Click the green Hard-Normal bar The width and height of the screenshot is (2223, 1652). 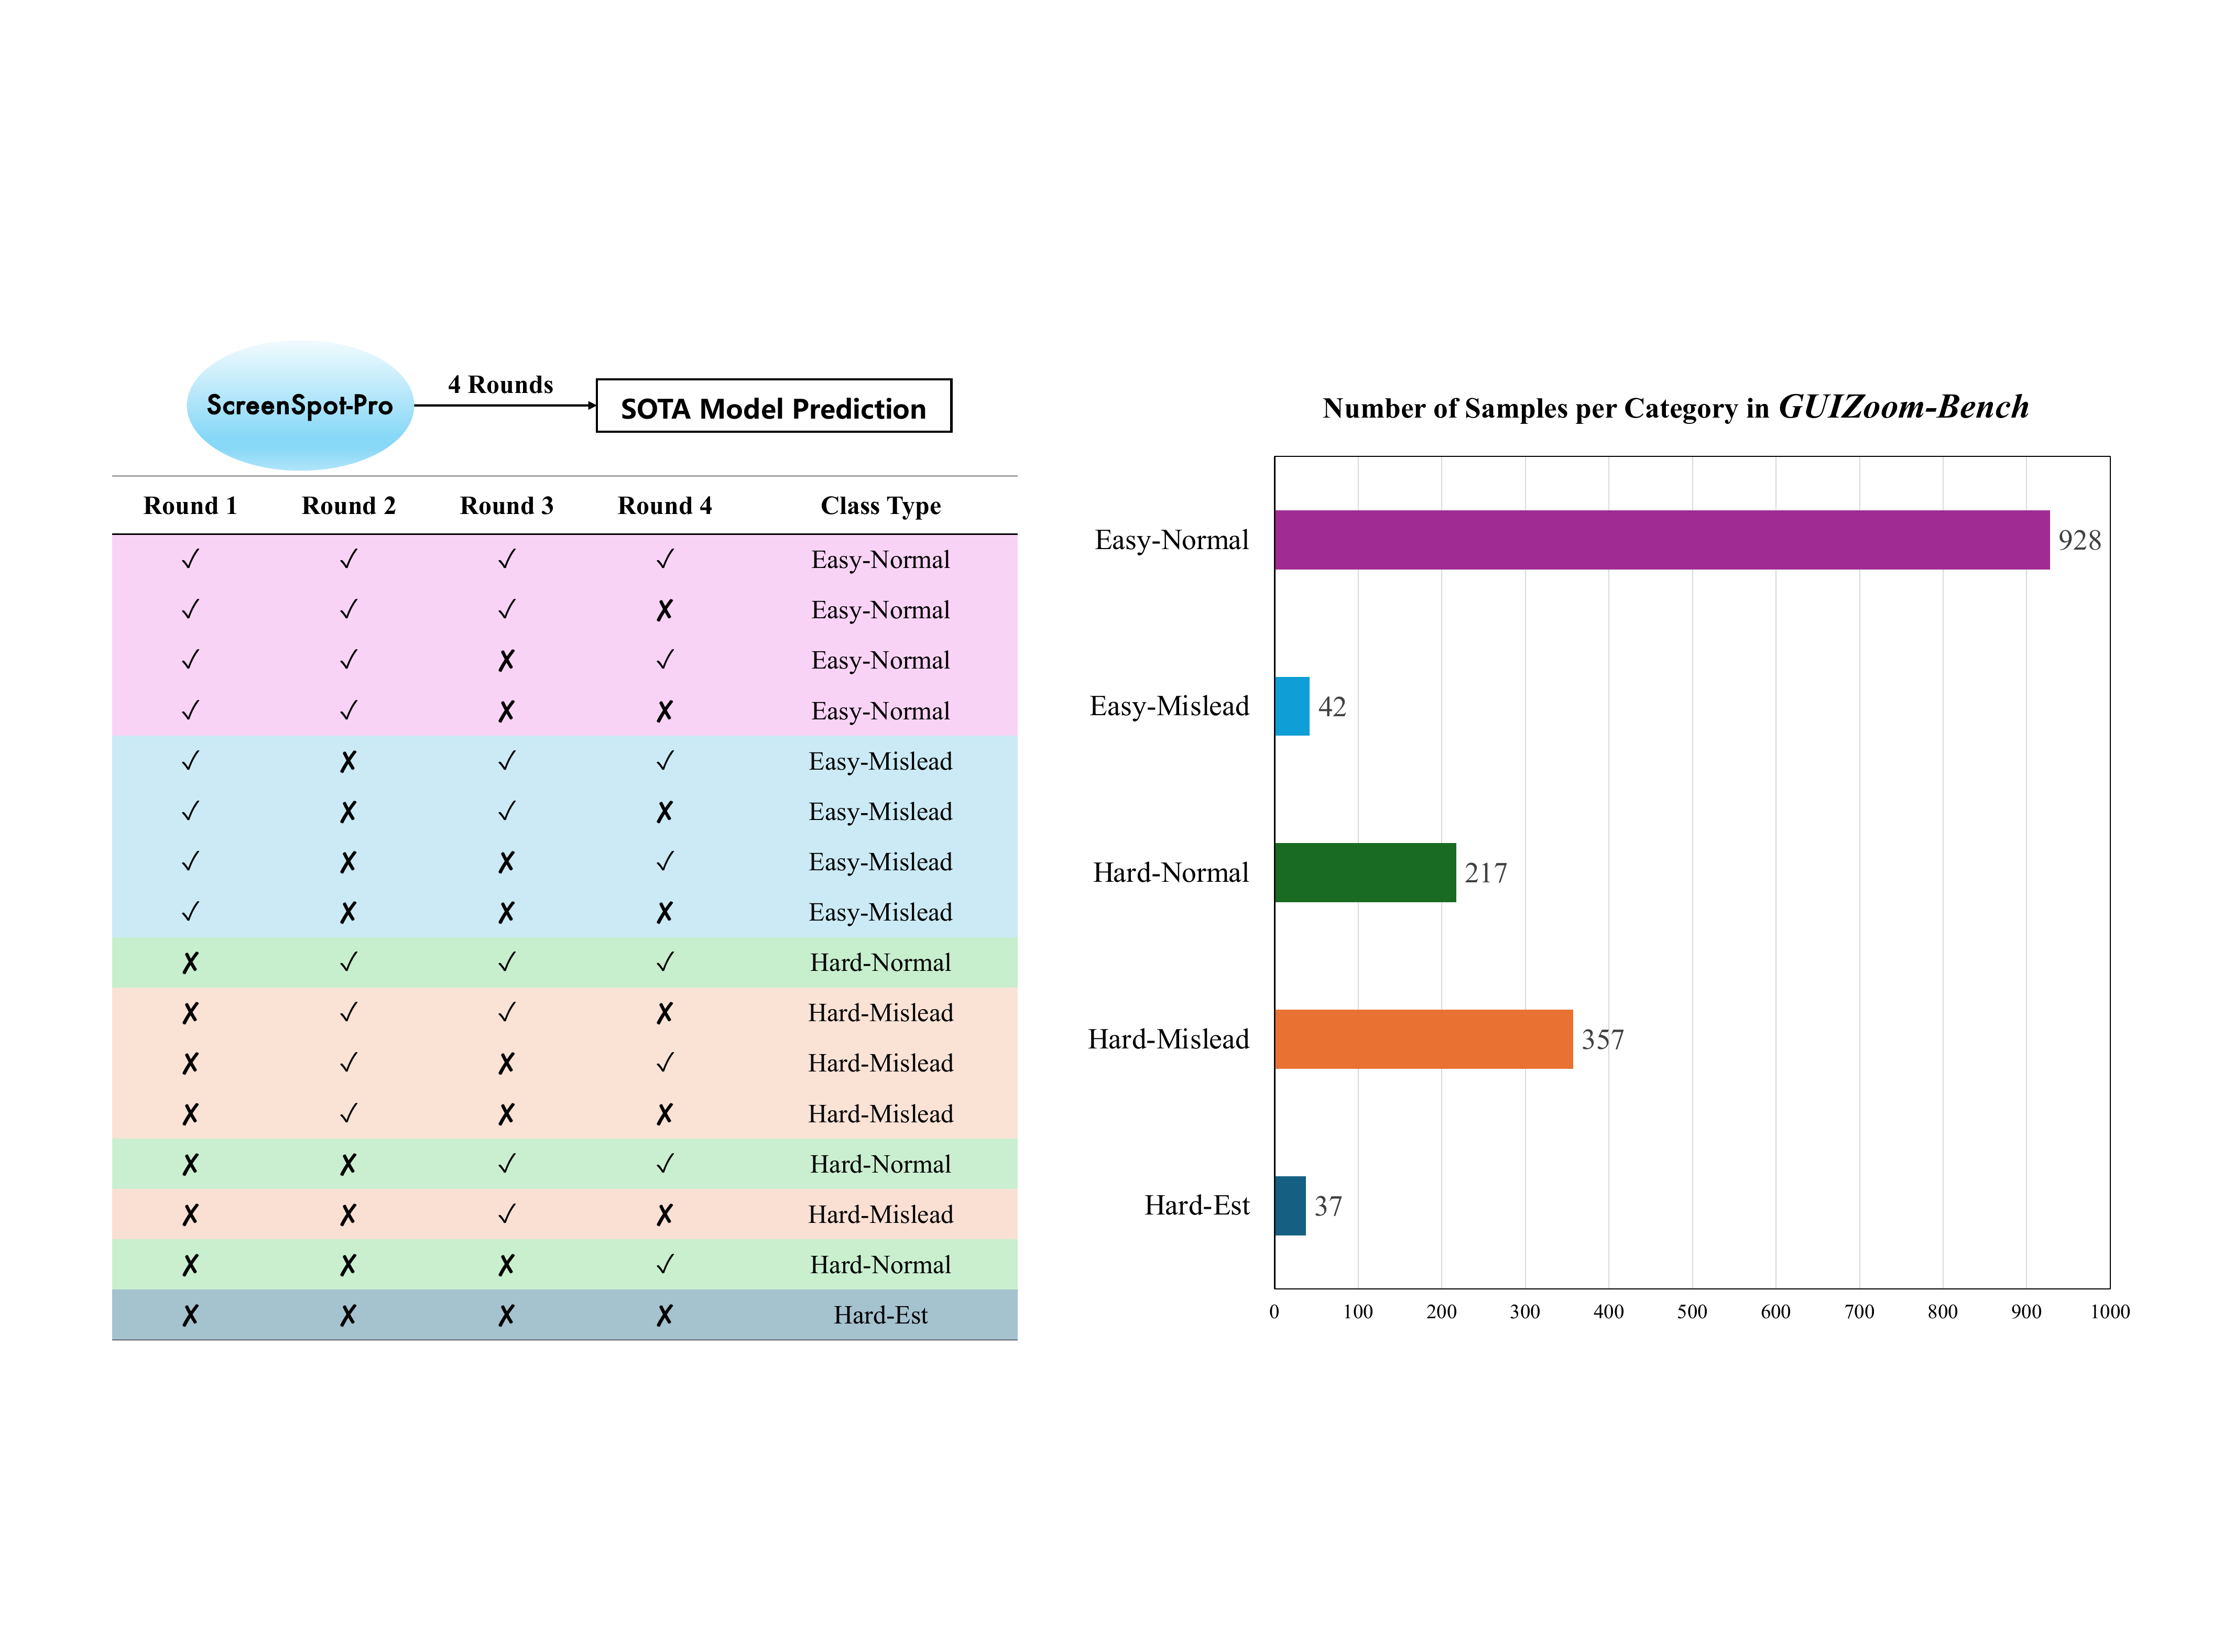click(1365, 873)
